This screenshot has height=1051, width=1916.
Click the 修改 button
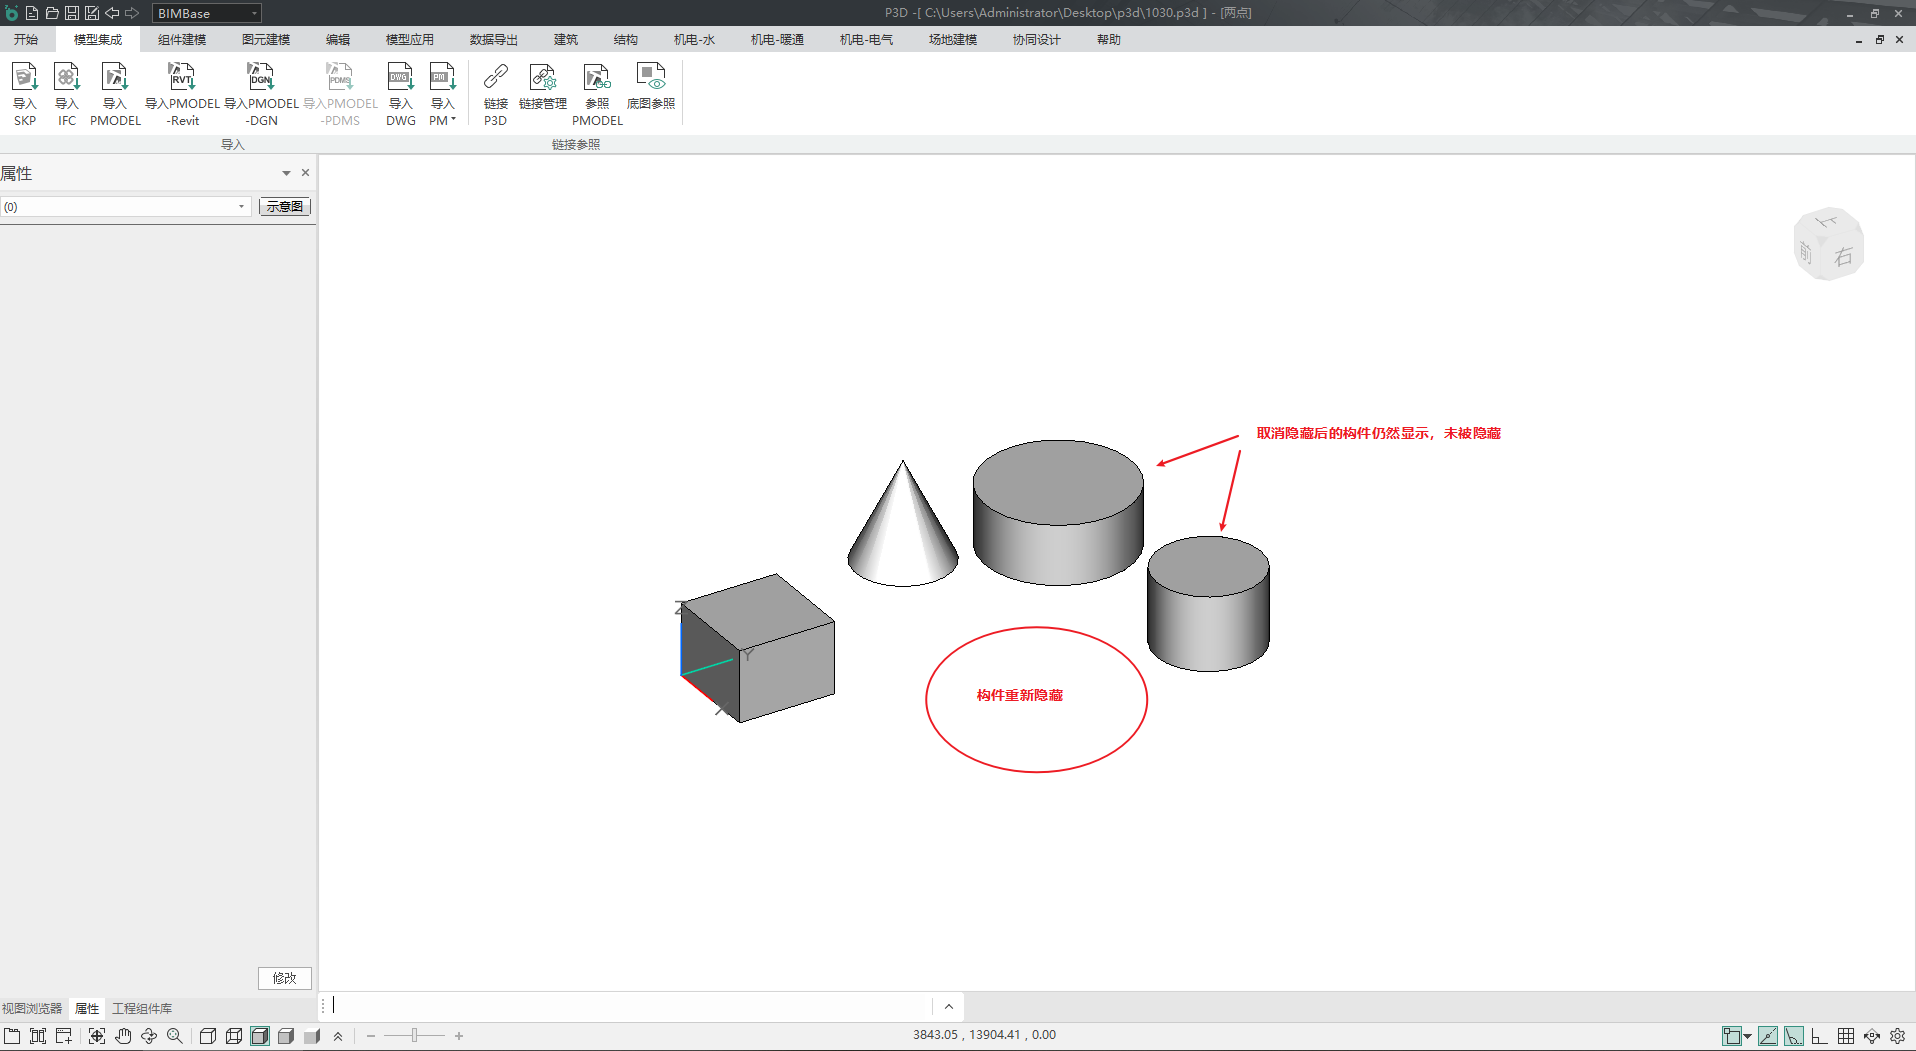coord(285,978)
